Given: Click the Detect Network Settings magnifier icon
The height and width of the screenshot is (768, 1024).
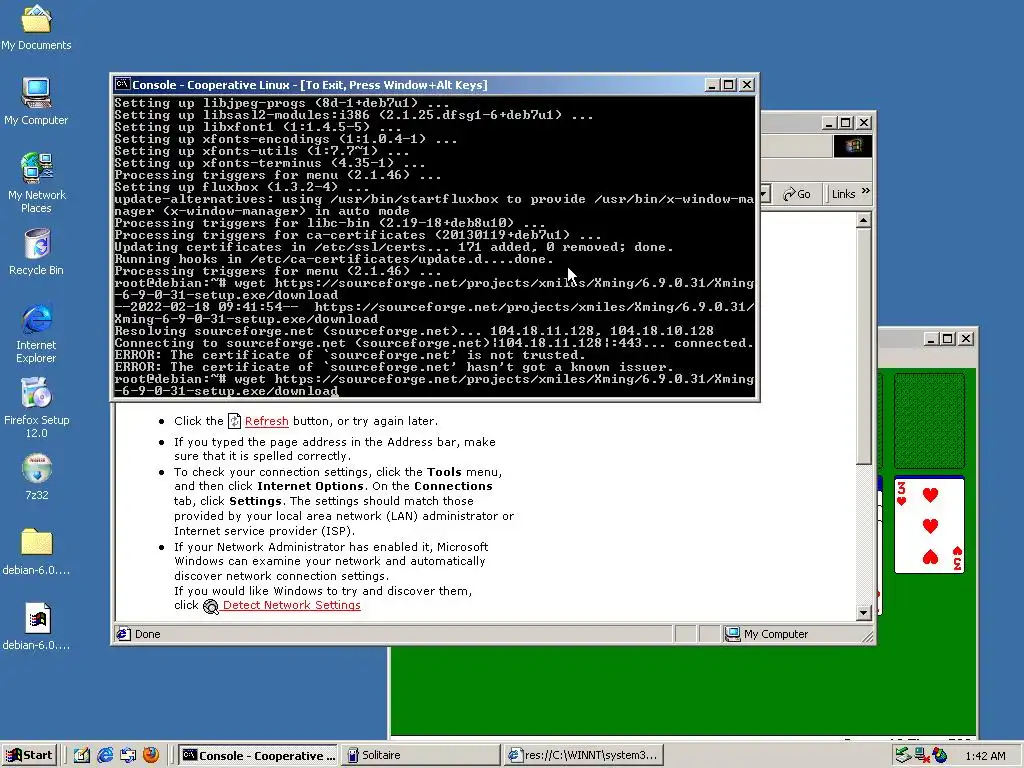Looking at the screenshot, I should pos(211,607).
